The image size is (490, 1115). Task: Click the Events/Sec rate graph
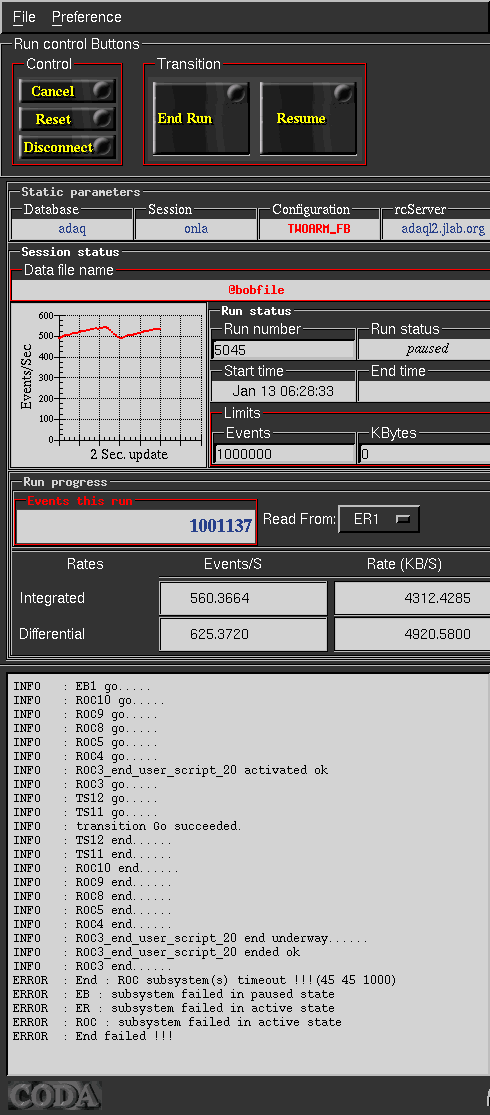tap(108, 384)
